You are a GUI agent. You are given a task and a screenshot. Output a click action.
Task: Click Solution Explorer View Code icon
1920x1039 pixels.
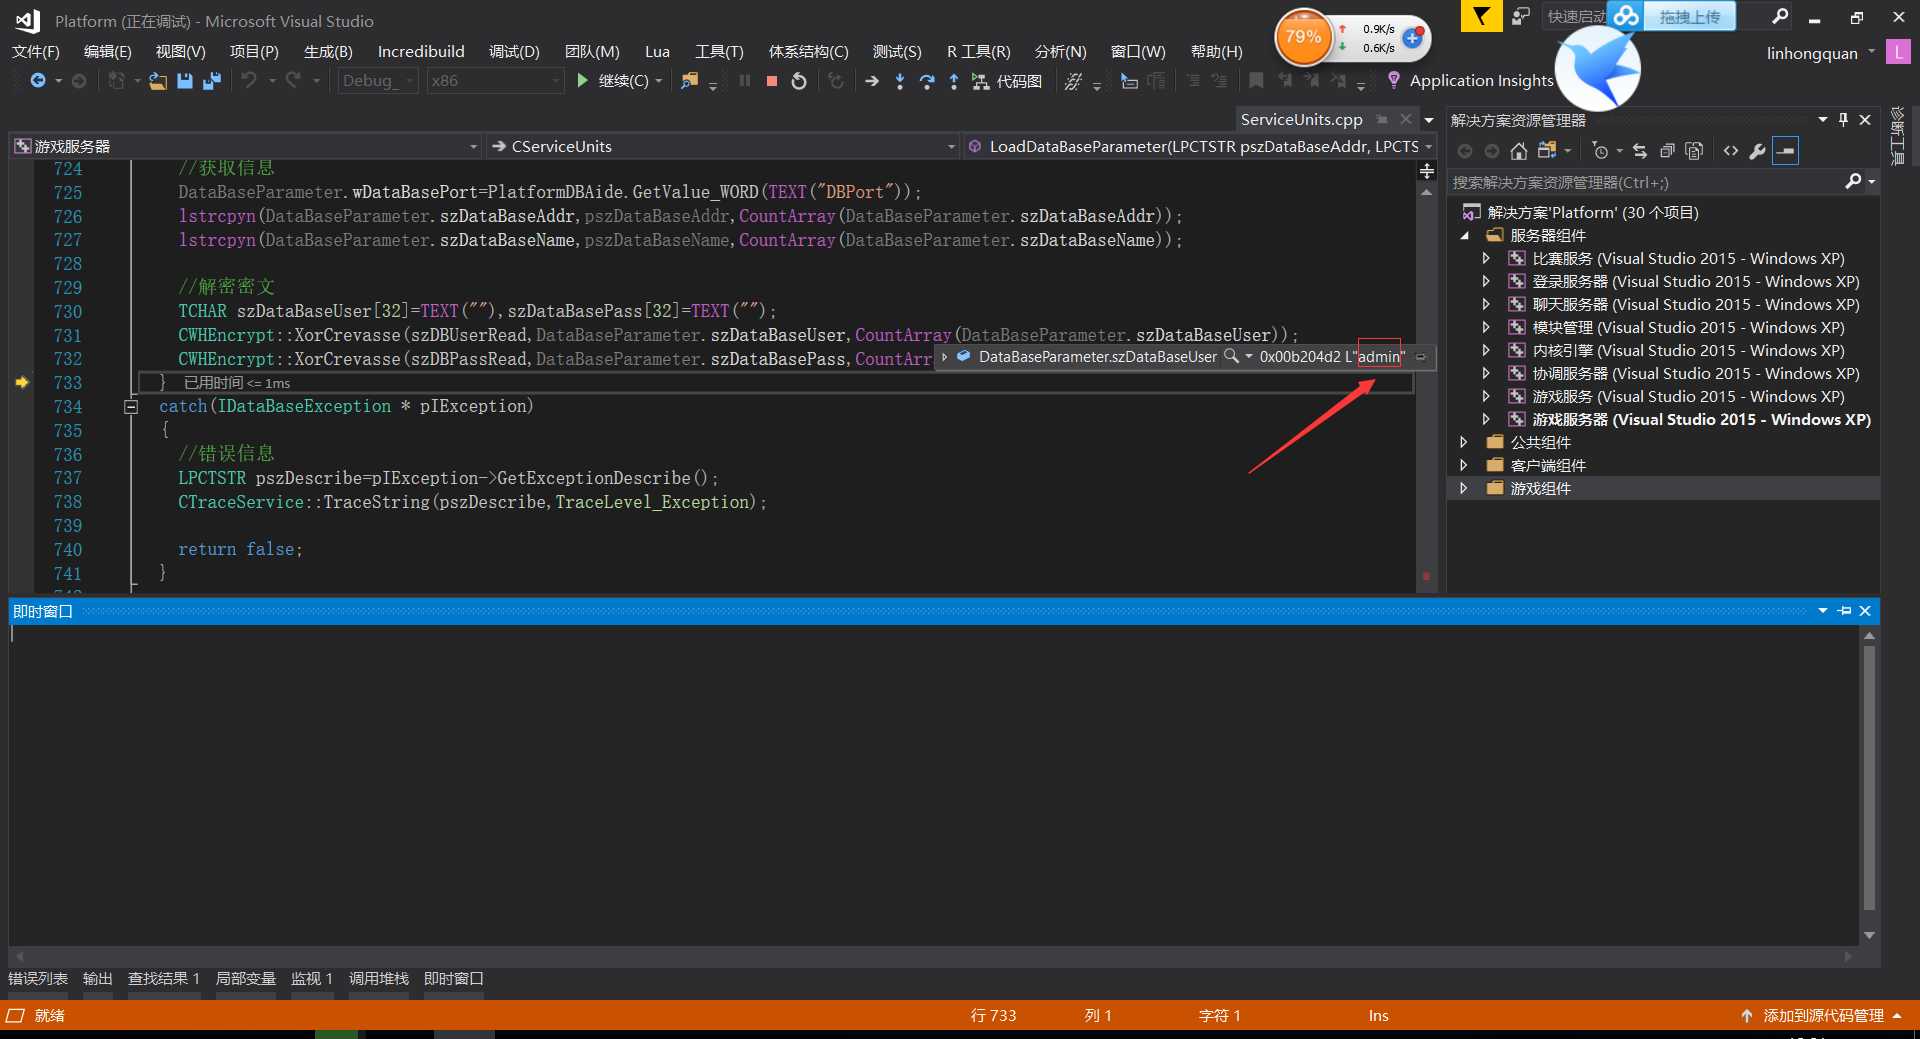1731,151
